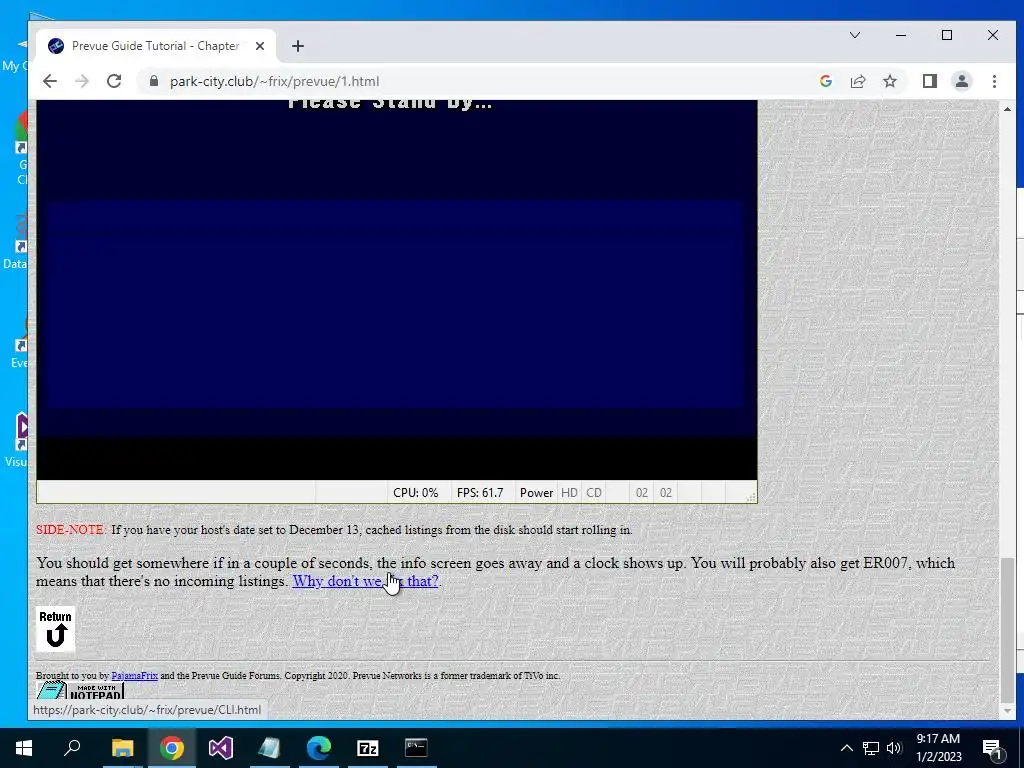The image size is (1024, 768).
Task: Open the Windows Start menu
Action: tap(24, 748)
